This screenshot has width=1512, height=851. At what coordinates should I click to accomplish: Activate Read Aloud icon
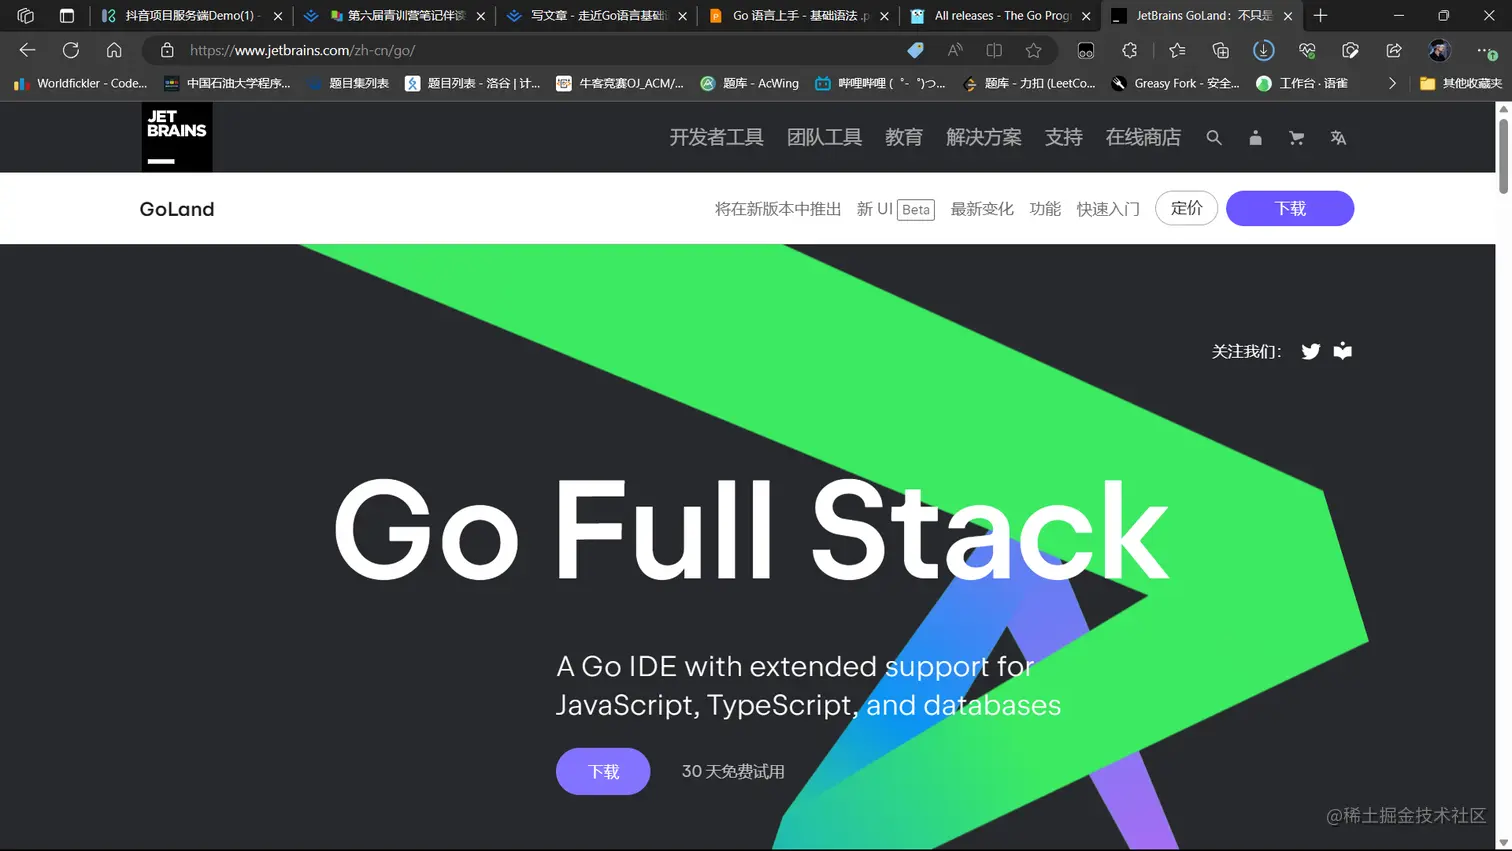(955, 50)
